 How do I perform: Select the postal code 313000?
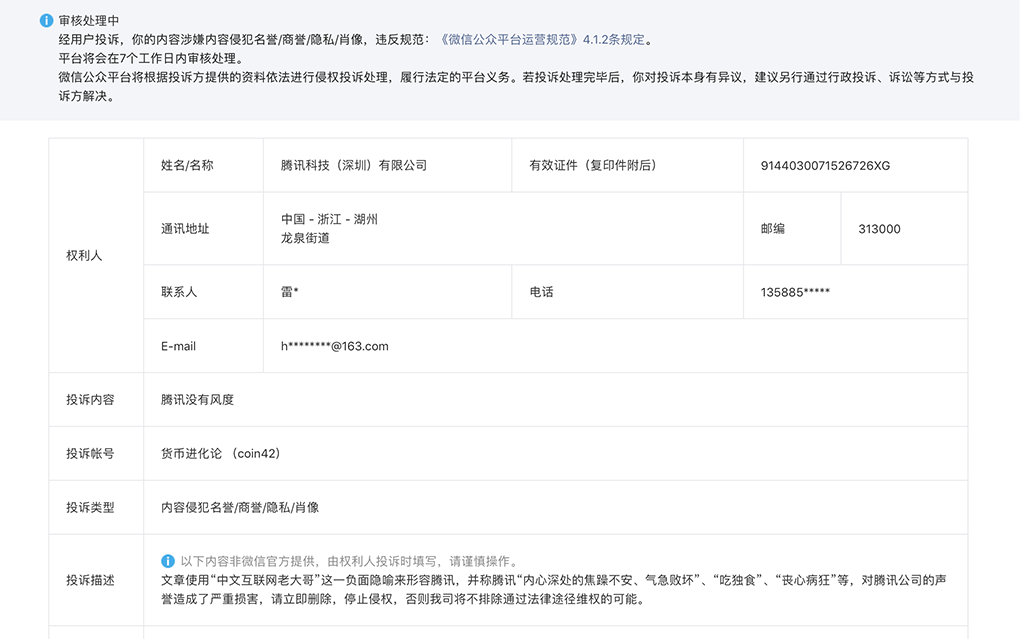coord(879,229)
